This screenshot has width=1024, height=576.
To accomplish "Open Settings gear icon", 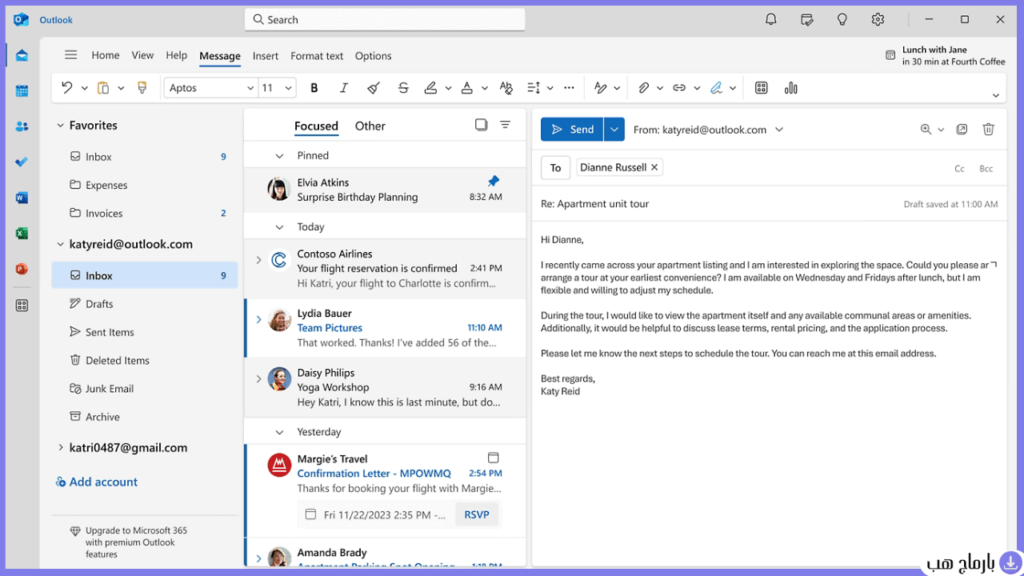I will tap(878, 20).
